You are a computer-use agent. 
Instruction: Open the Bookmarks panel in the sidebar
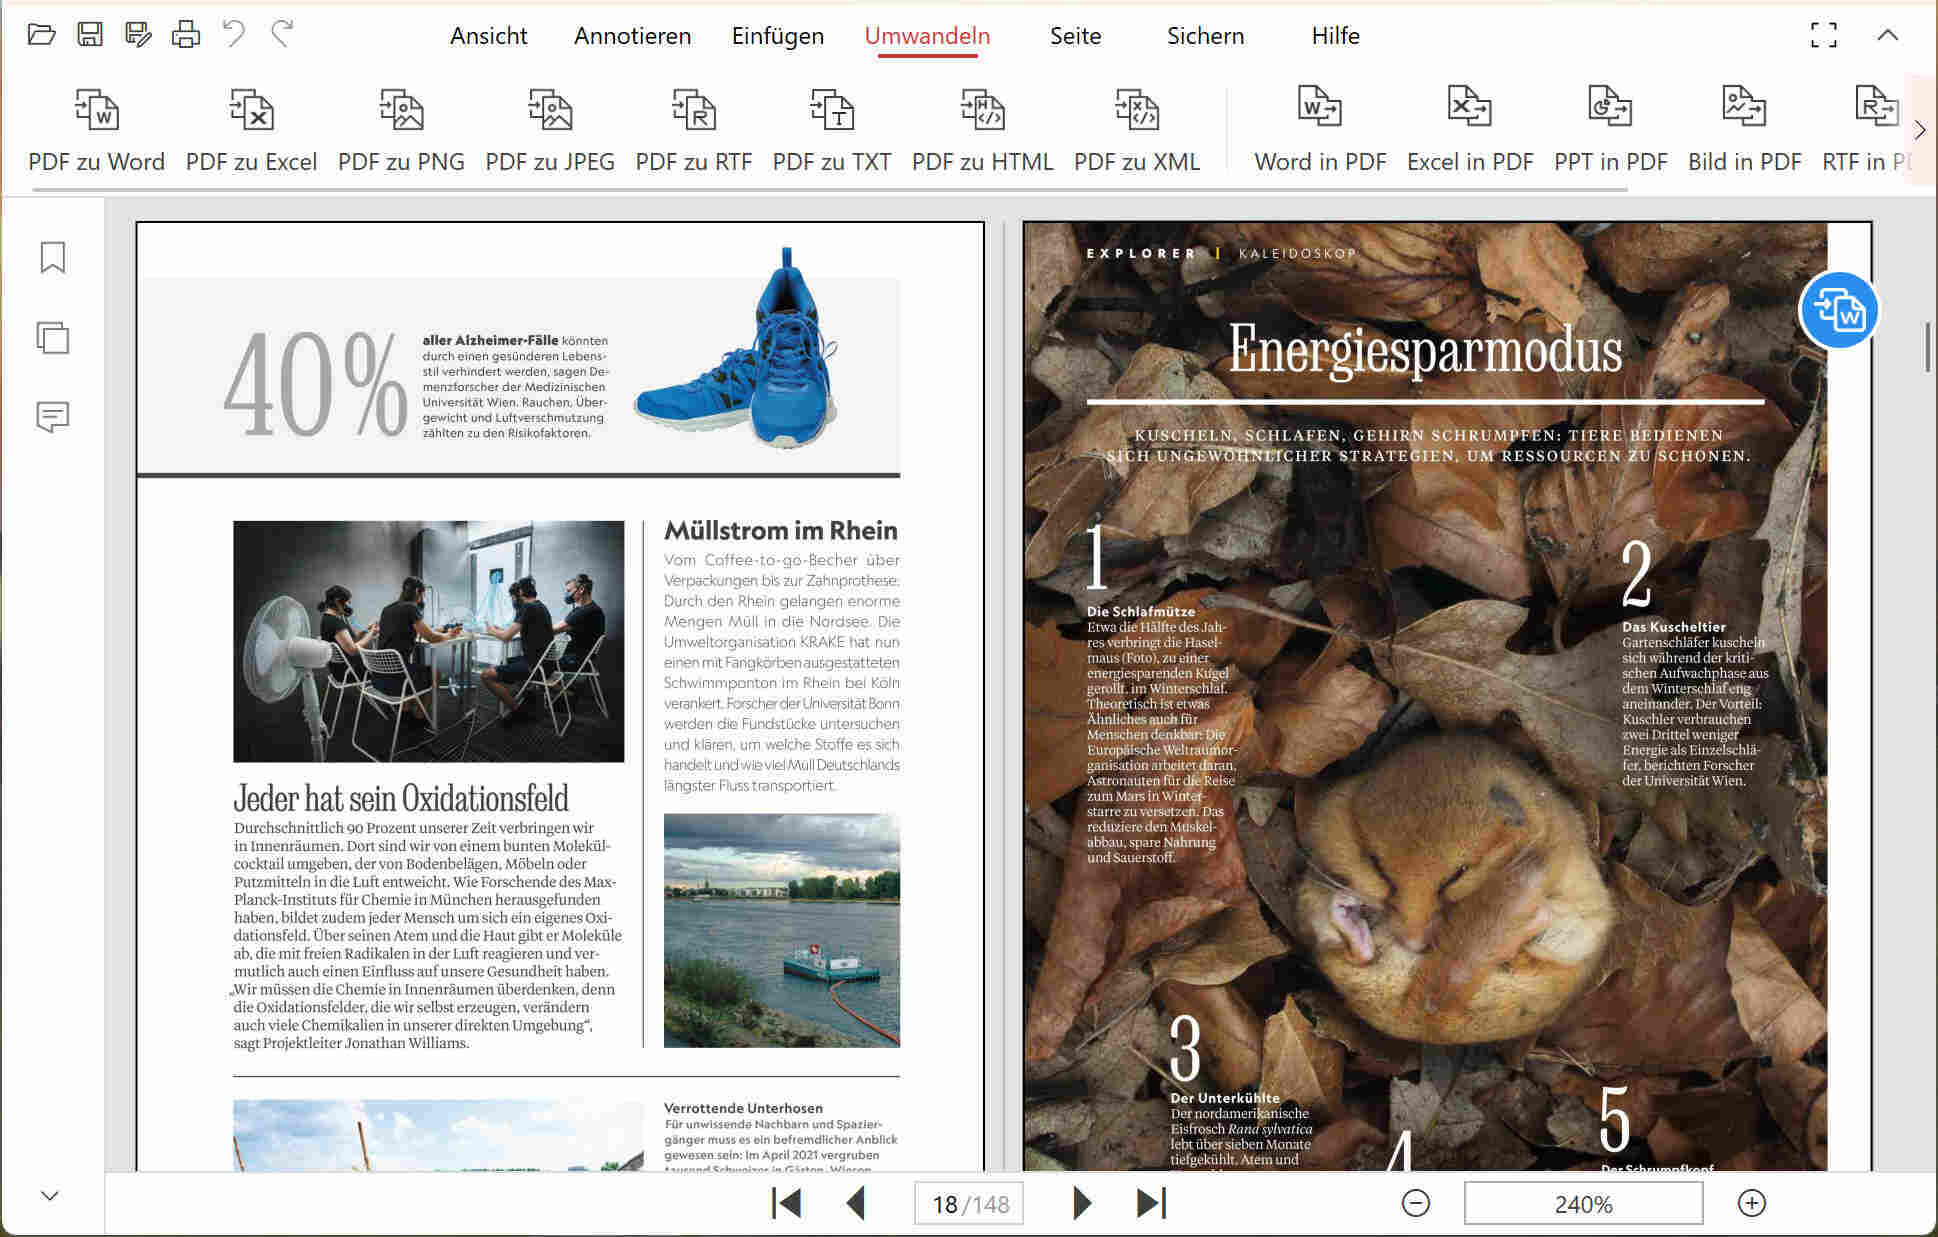click(52, 258)
